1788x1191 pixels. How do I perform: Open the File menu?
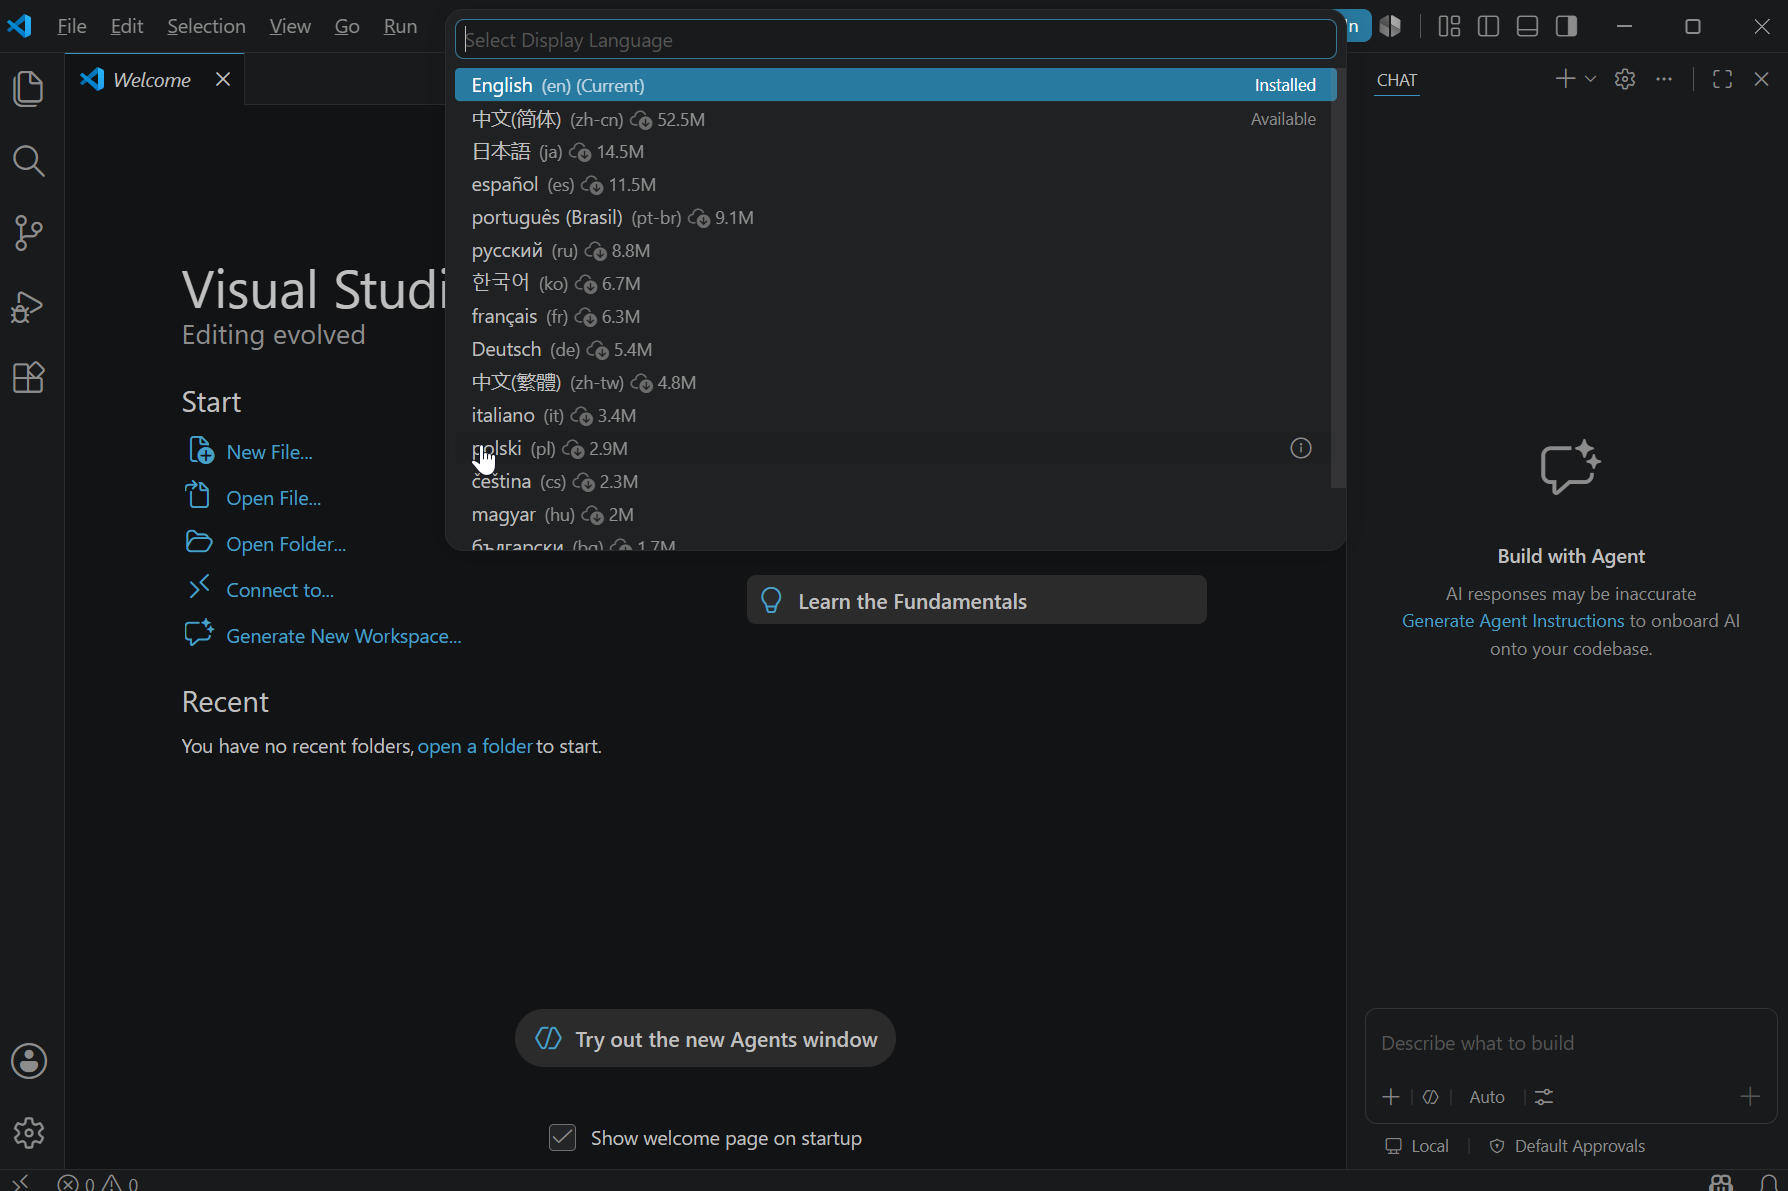72,27
